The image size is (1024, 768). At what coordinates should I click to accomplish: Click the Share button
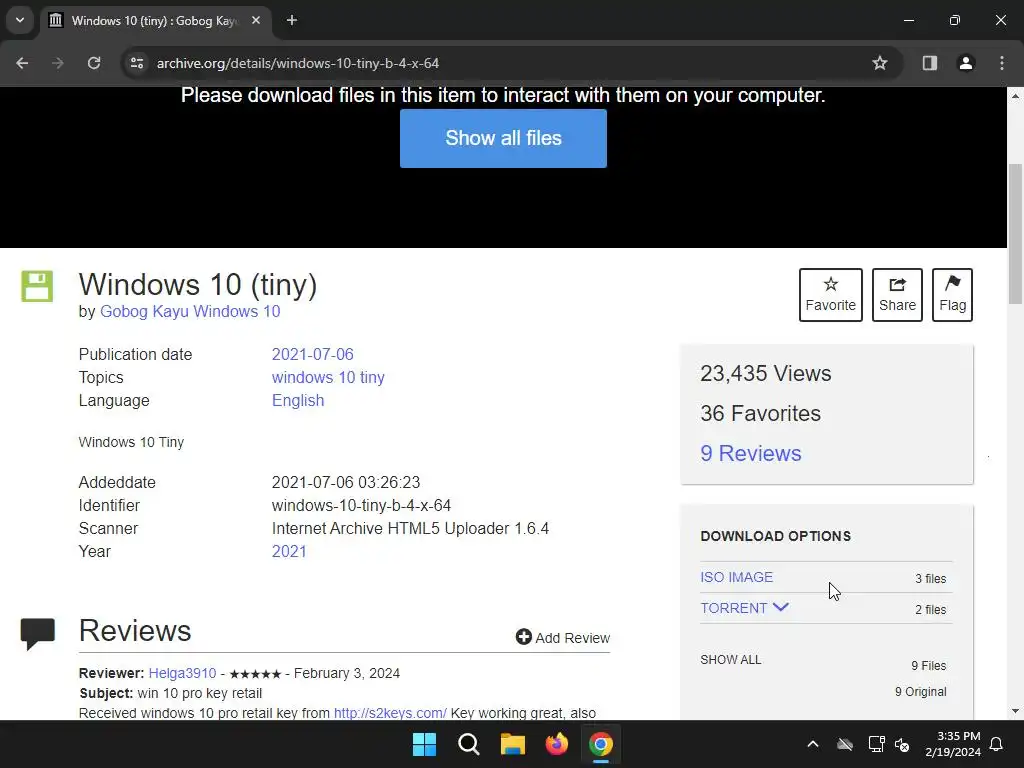click(897, 295)
